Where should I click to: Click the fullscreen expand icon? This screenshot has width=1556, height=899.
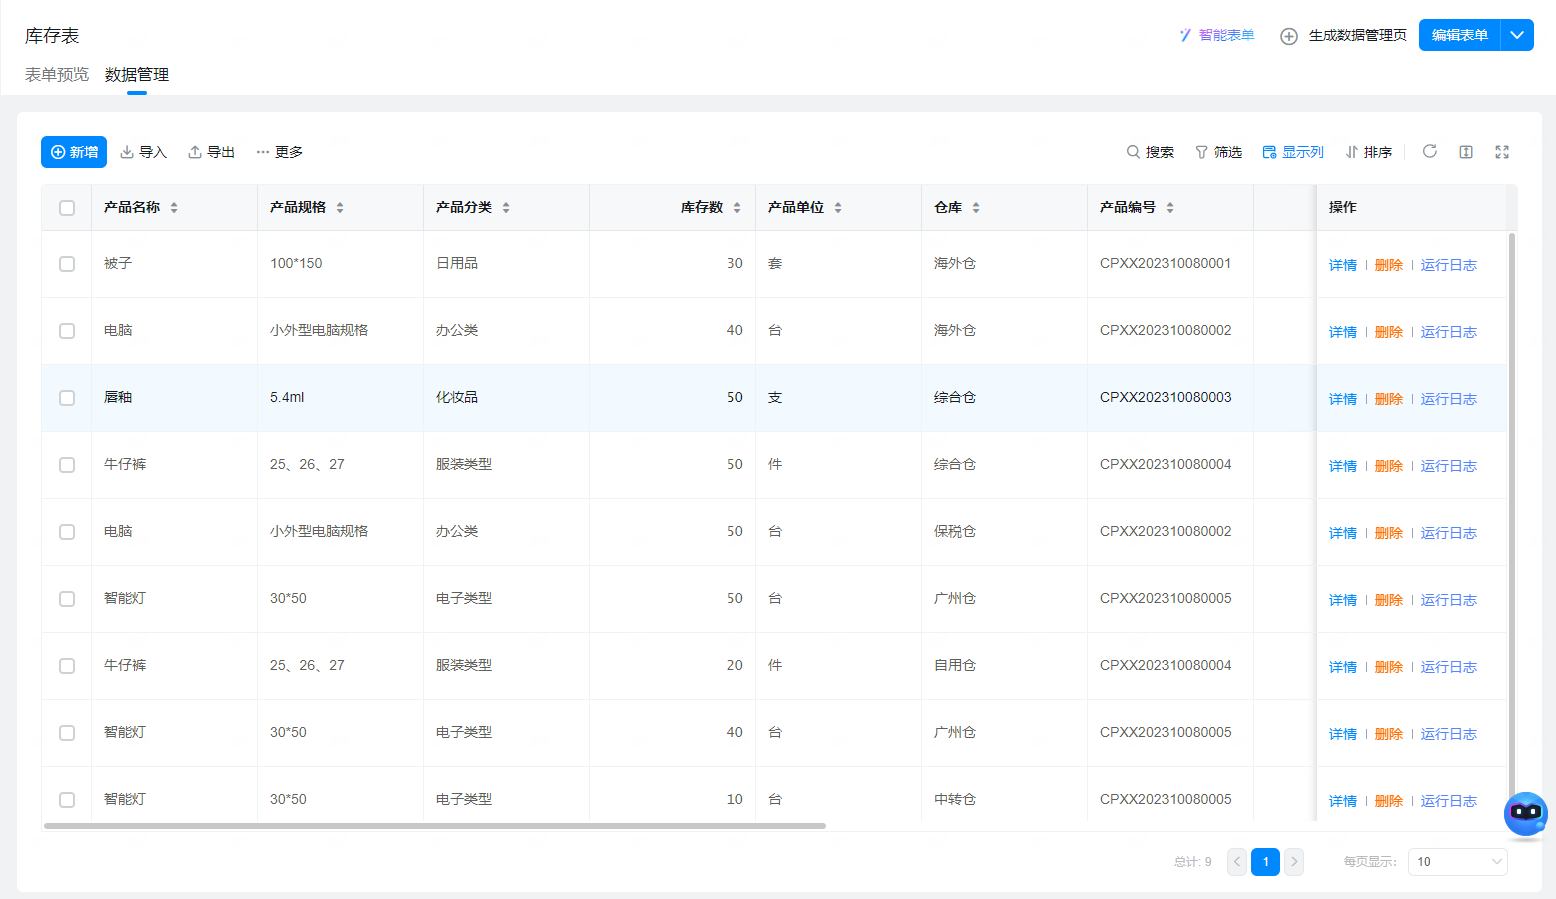tap(1502, 152)
